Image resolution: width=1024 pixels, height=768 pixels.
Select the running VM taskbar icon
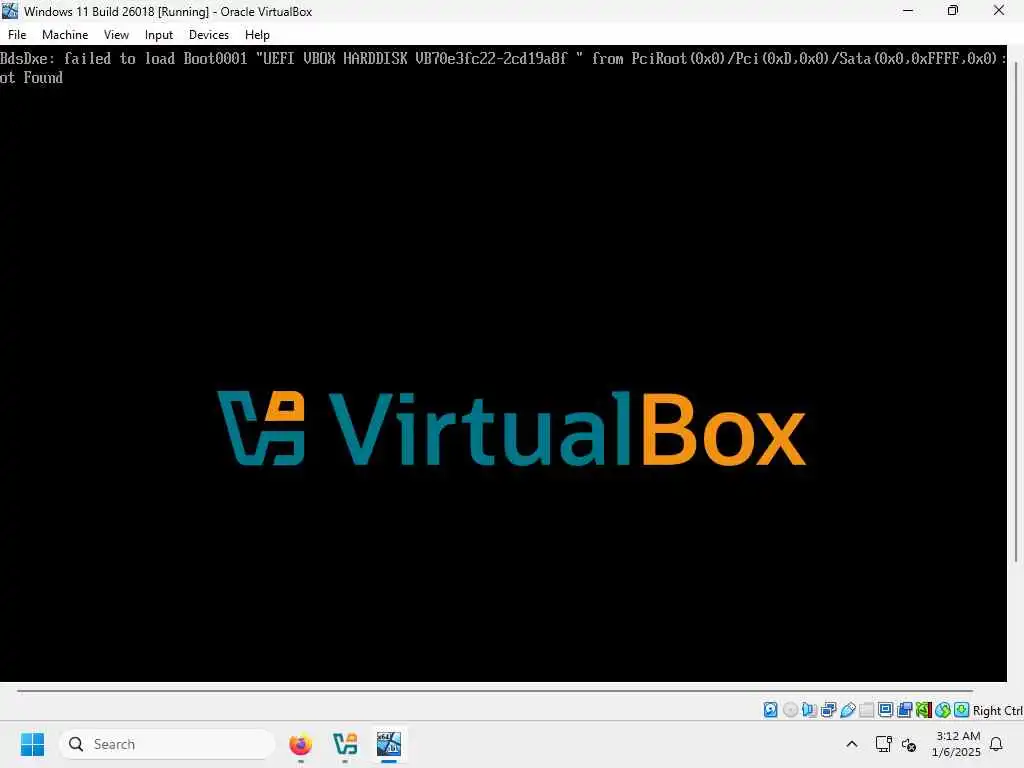click(x=389, y=744)
